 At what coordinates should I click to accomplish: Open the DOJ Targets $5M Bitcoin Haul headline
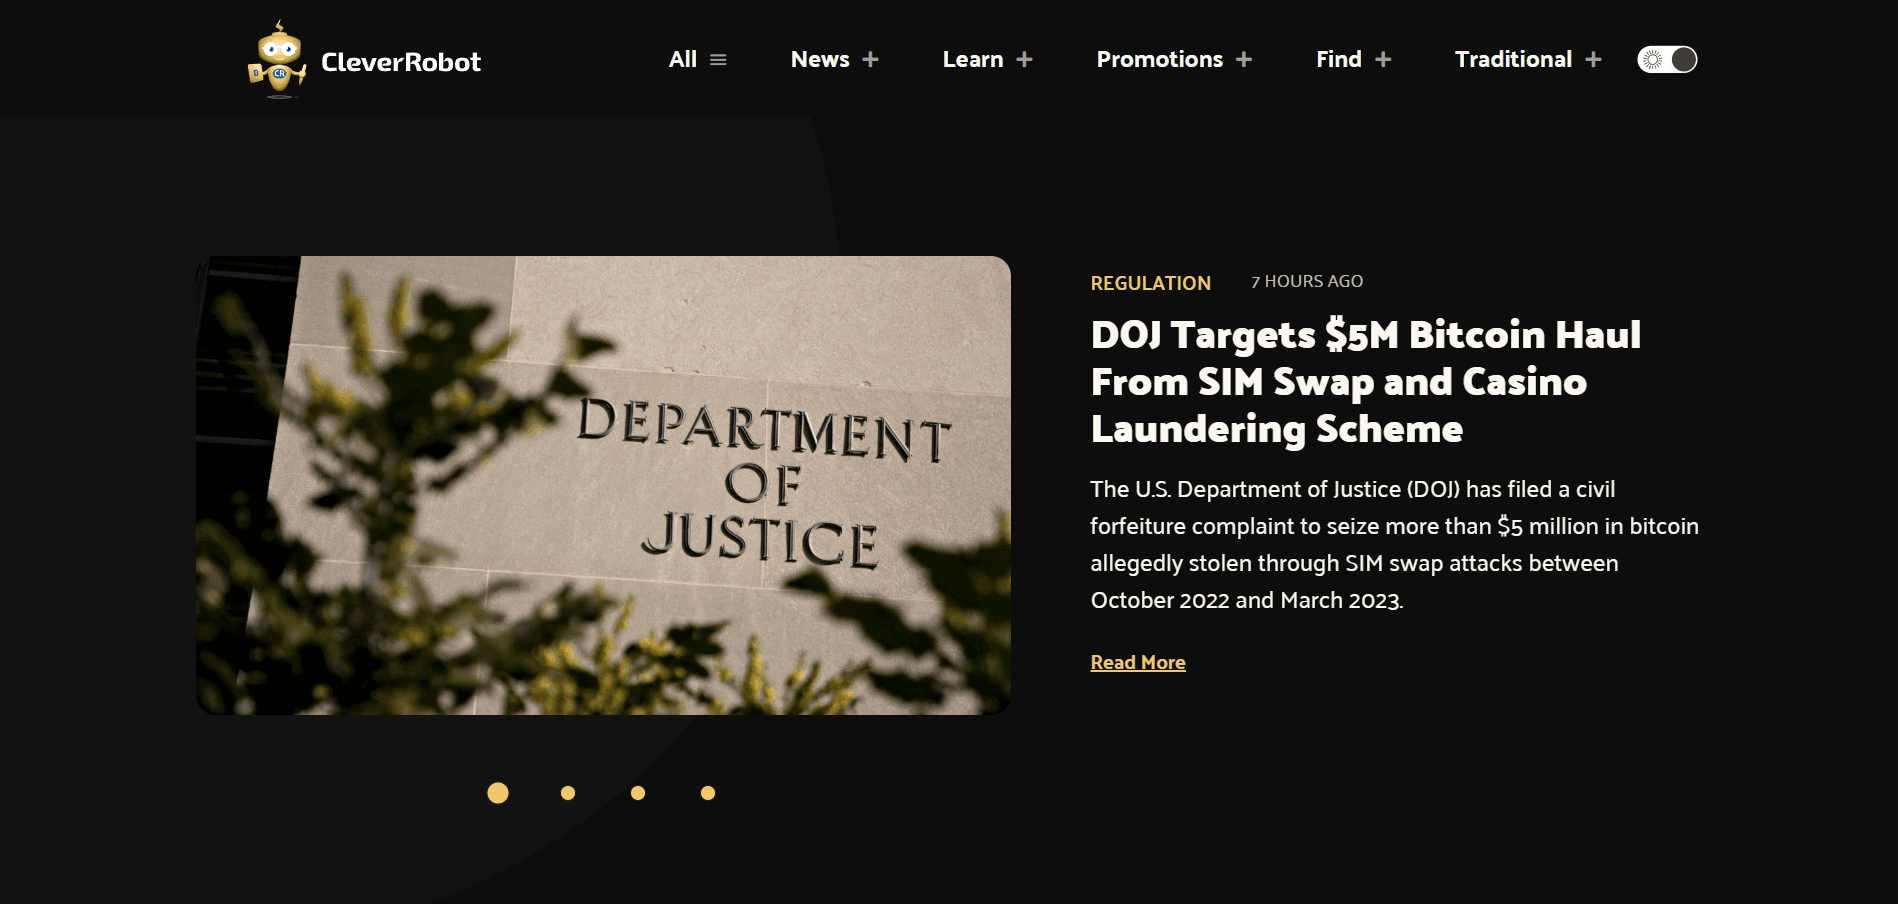point(1365,382)
